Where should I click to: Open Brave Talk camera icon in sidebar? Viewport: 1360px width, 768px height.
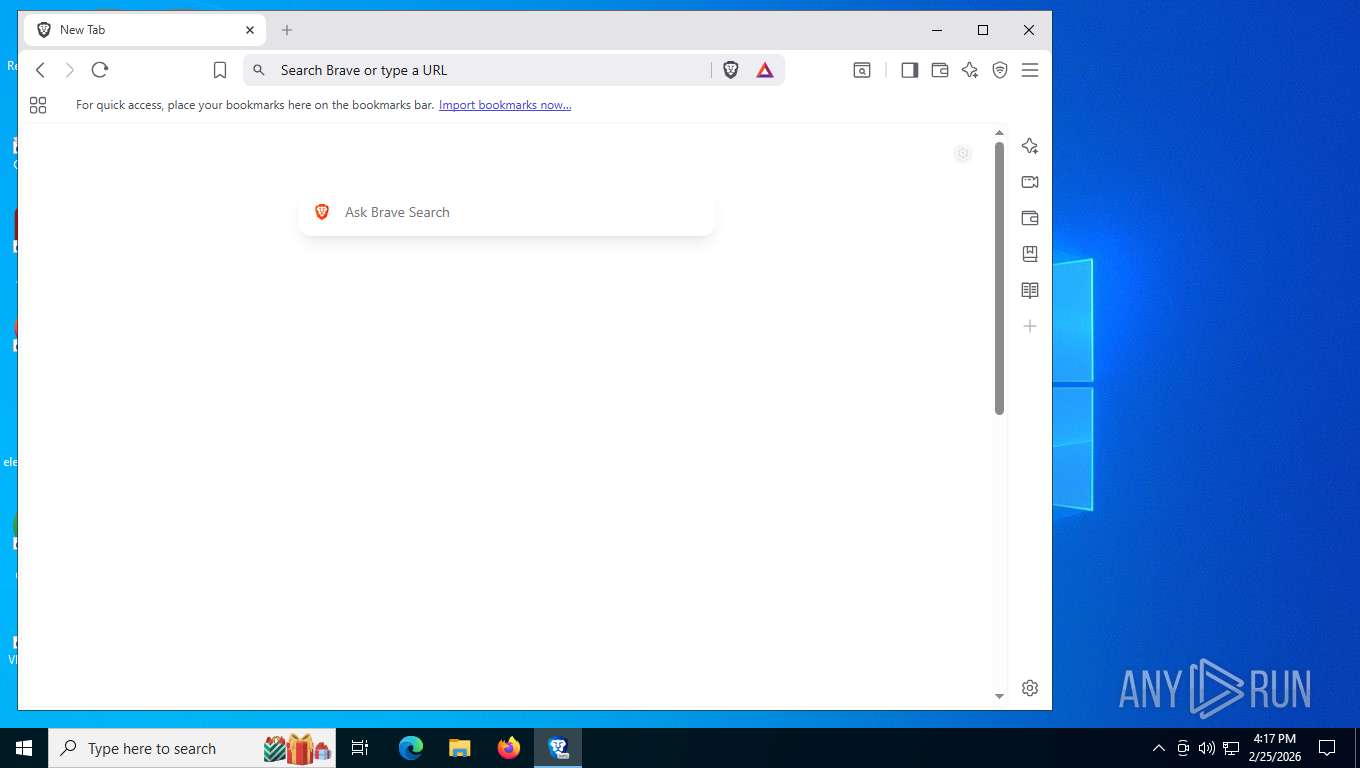1030,182
